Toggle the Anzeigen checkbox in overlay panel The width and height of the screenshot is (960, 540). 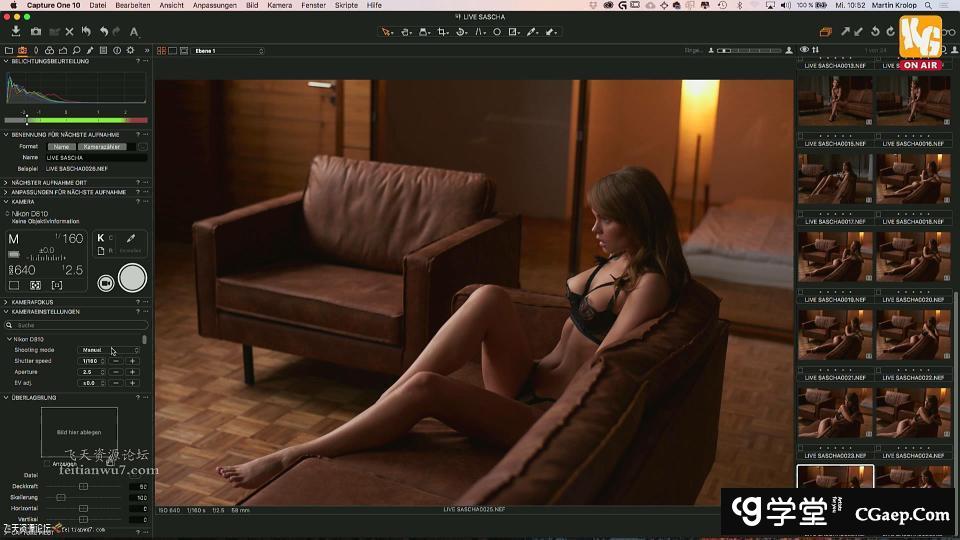[x=48, y=464]
